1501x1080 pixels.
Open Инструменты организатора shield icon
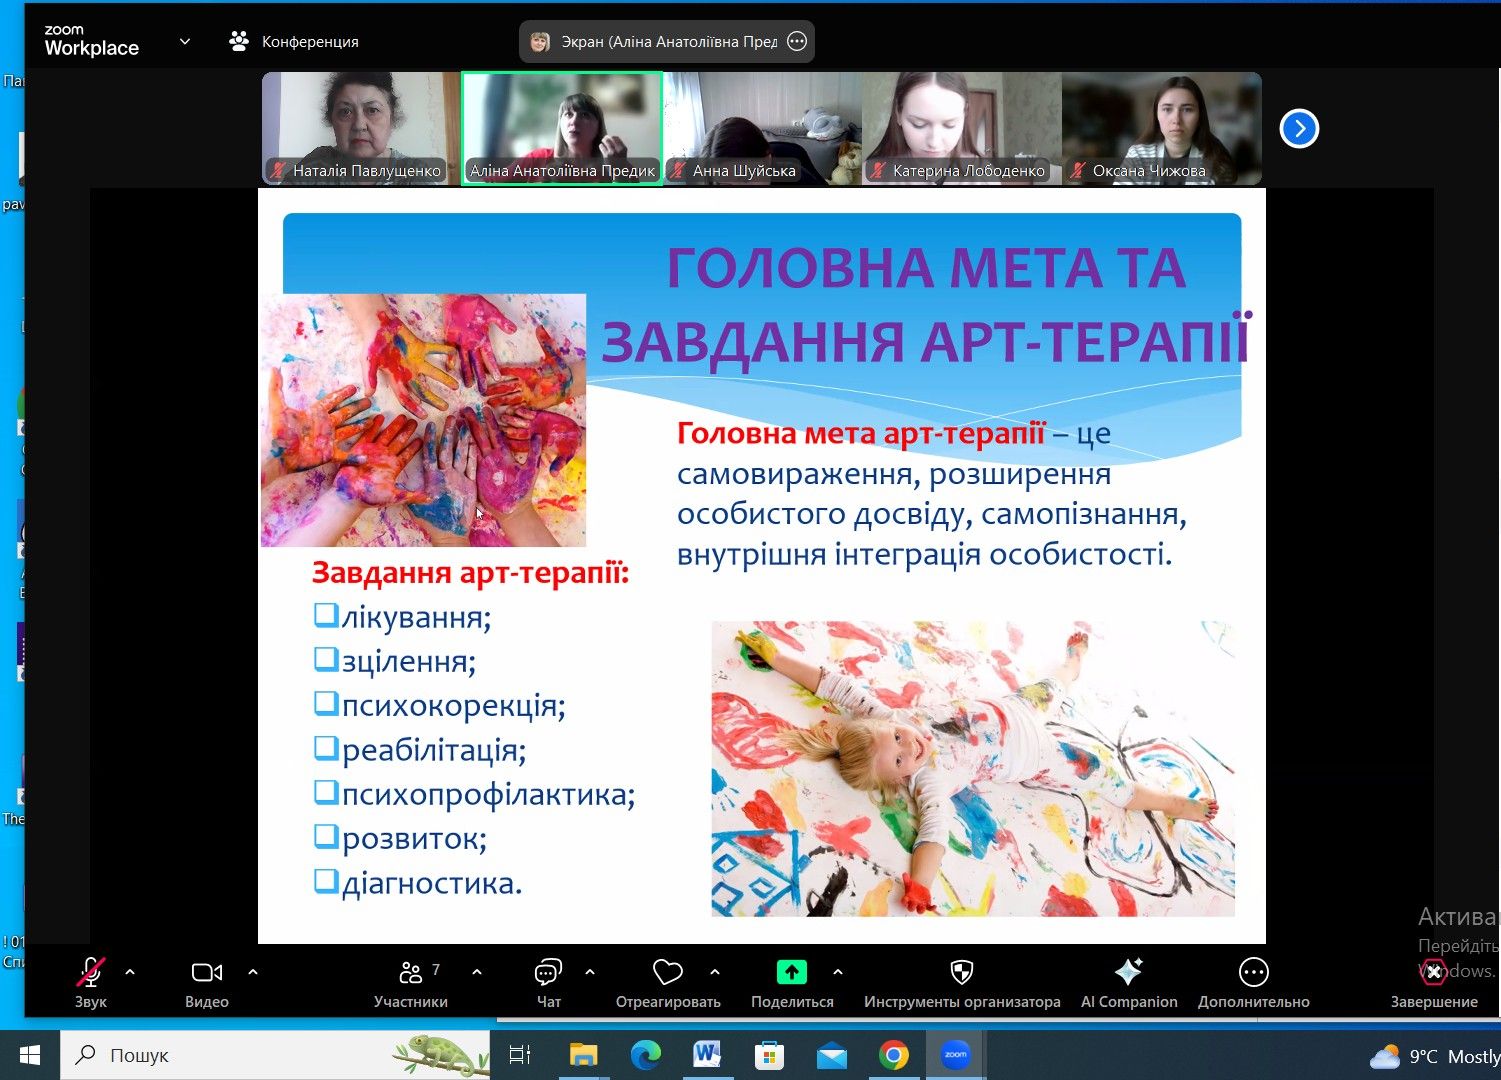click(961, 973)
